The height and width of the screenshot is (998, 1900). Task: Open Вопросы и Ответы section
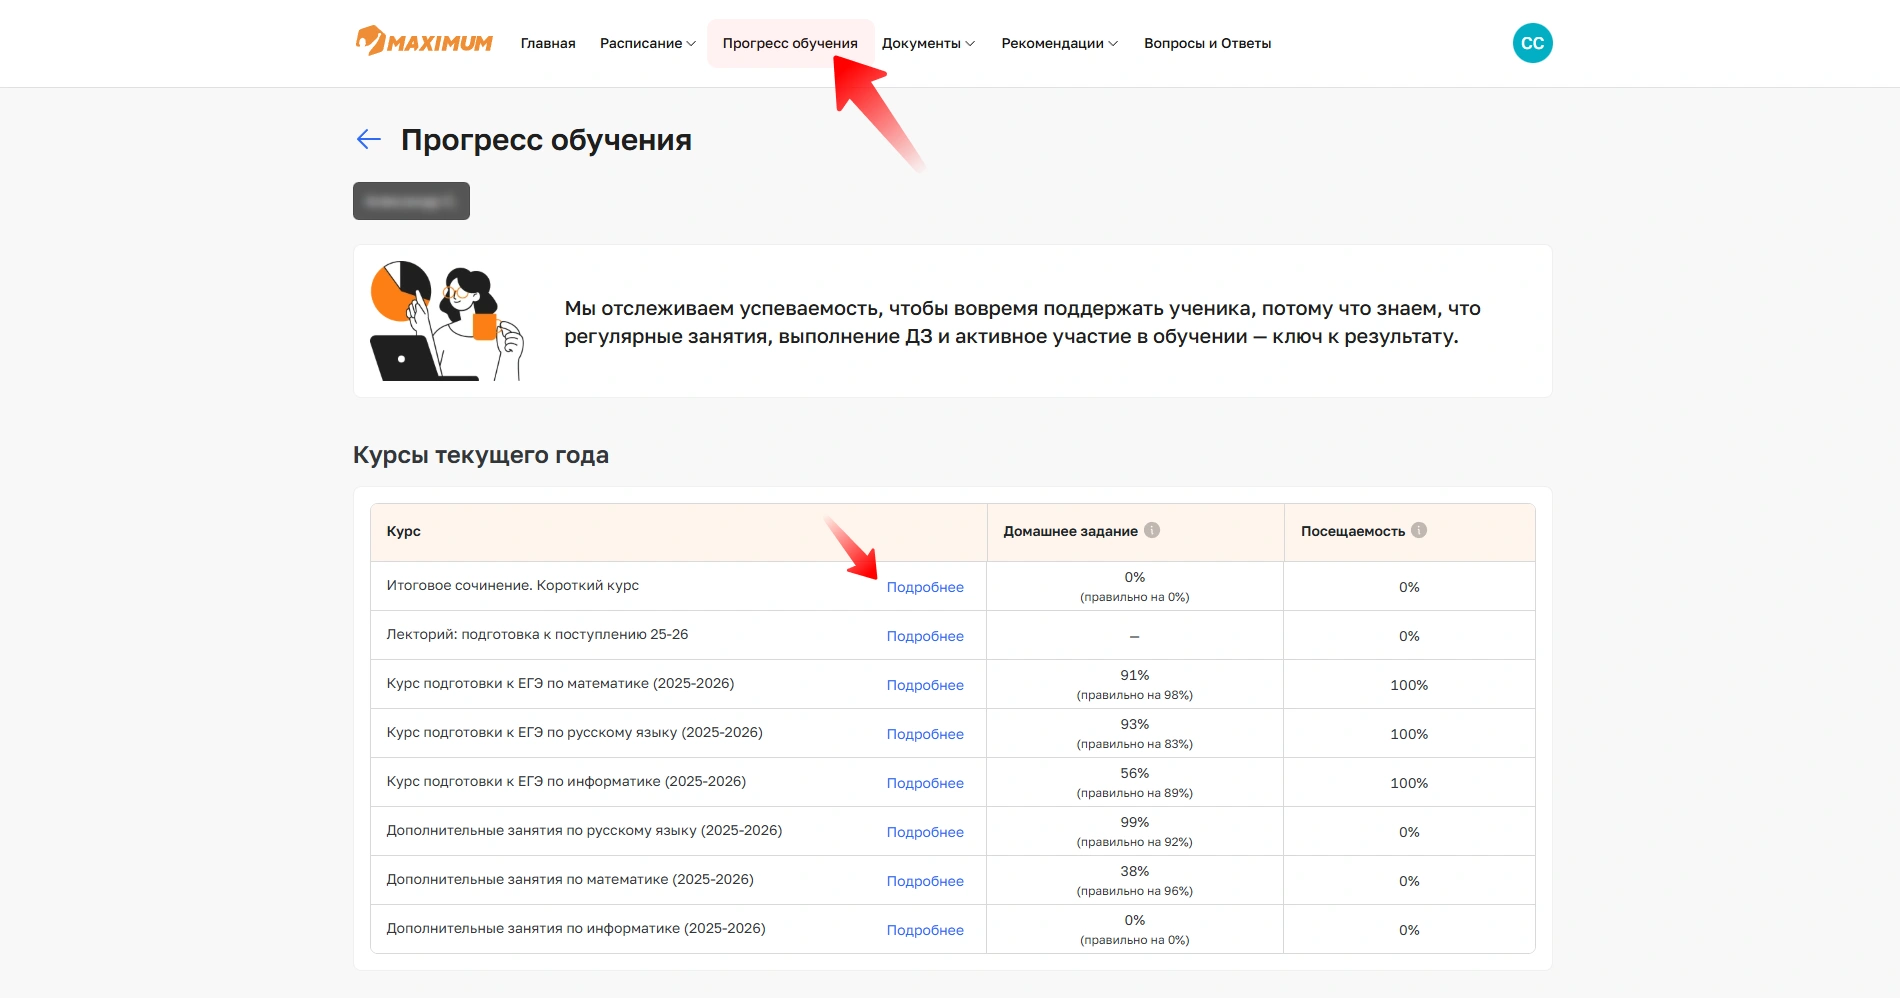pos(1207,43)
